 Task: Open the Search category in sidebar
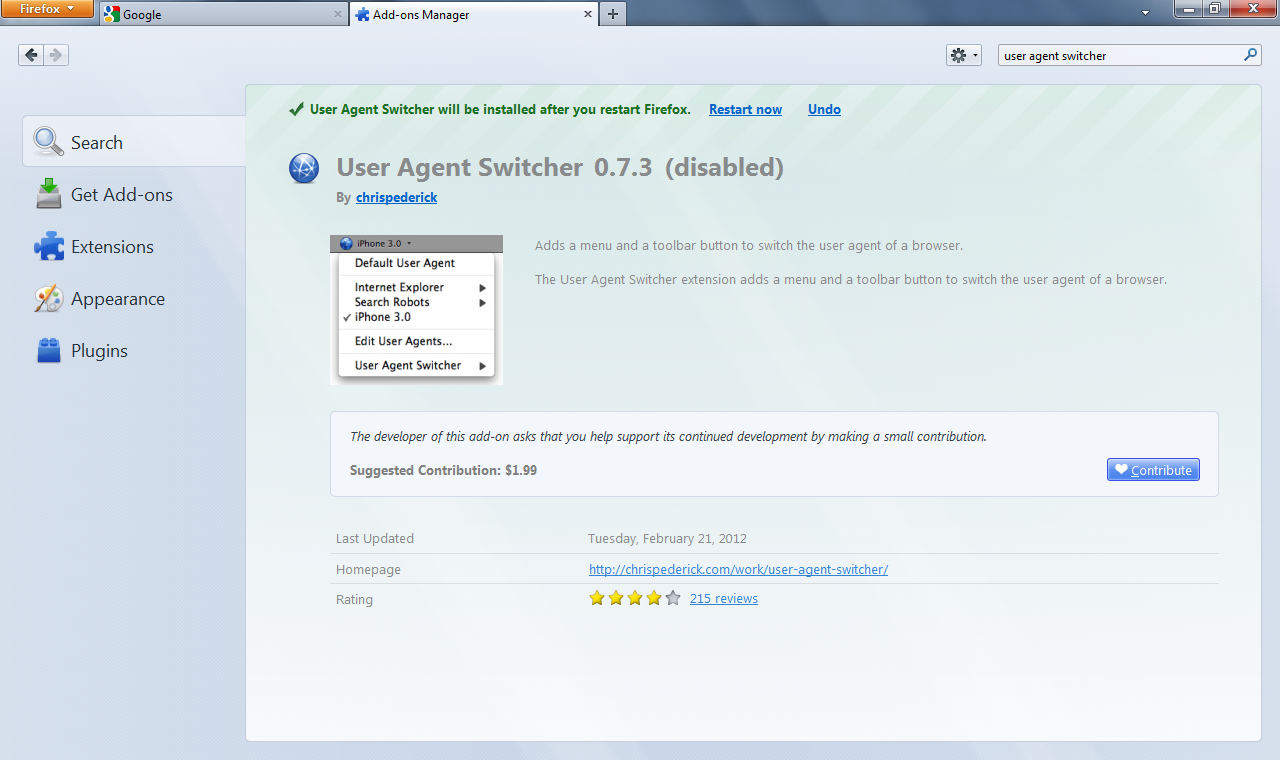click(x=134, y=142)
